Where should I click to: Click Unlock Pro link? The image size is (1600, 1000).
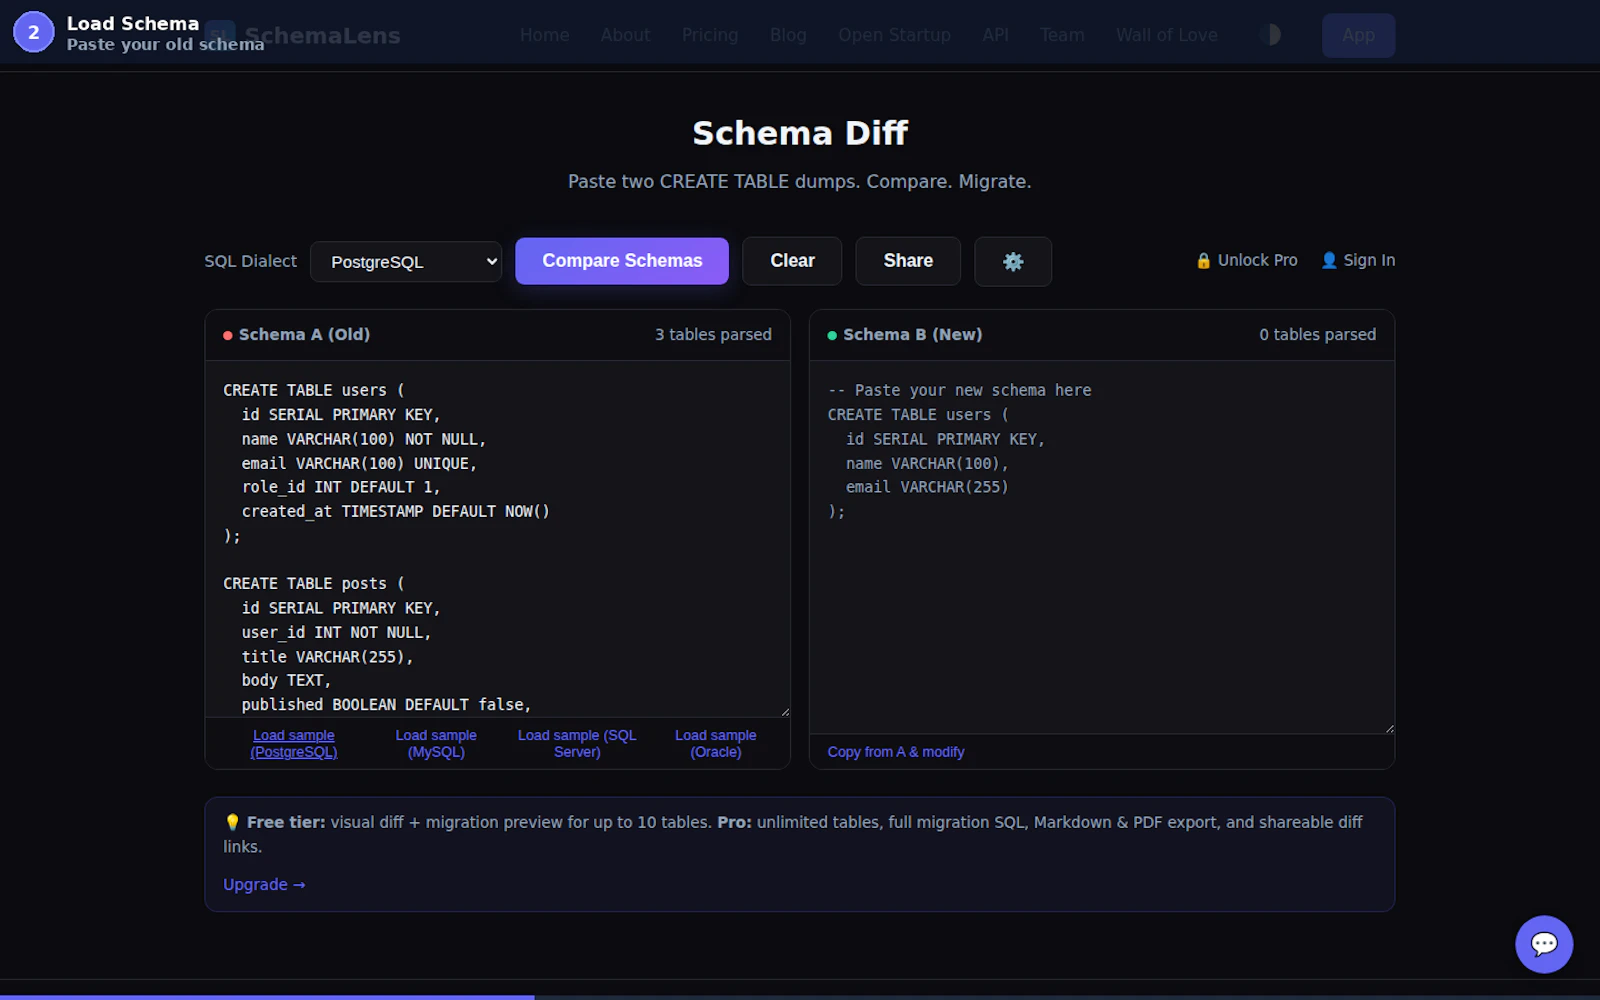click(x=1246, y=260)
